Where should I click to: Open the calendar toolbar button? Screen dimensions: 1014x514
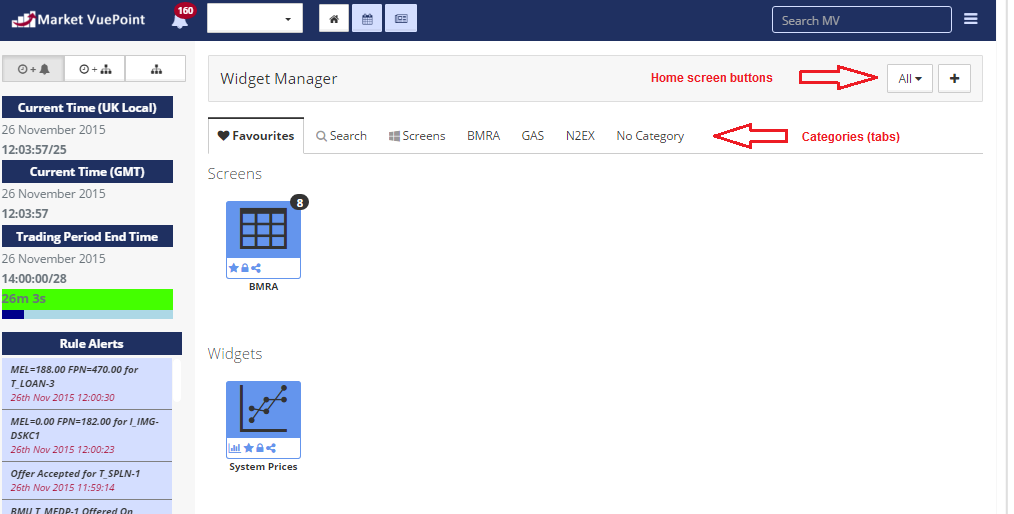[x=367, y=19]
